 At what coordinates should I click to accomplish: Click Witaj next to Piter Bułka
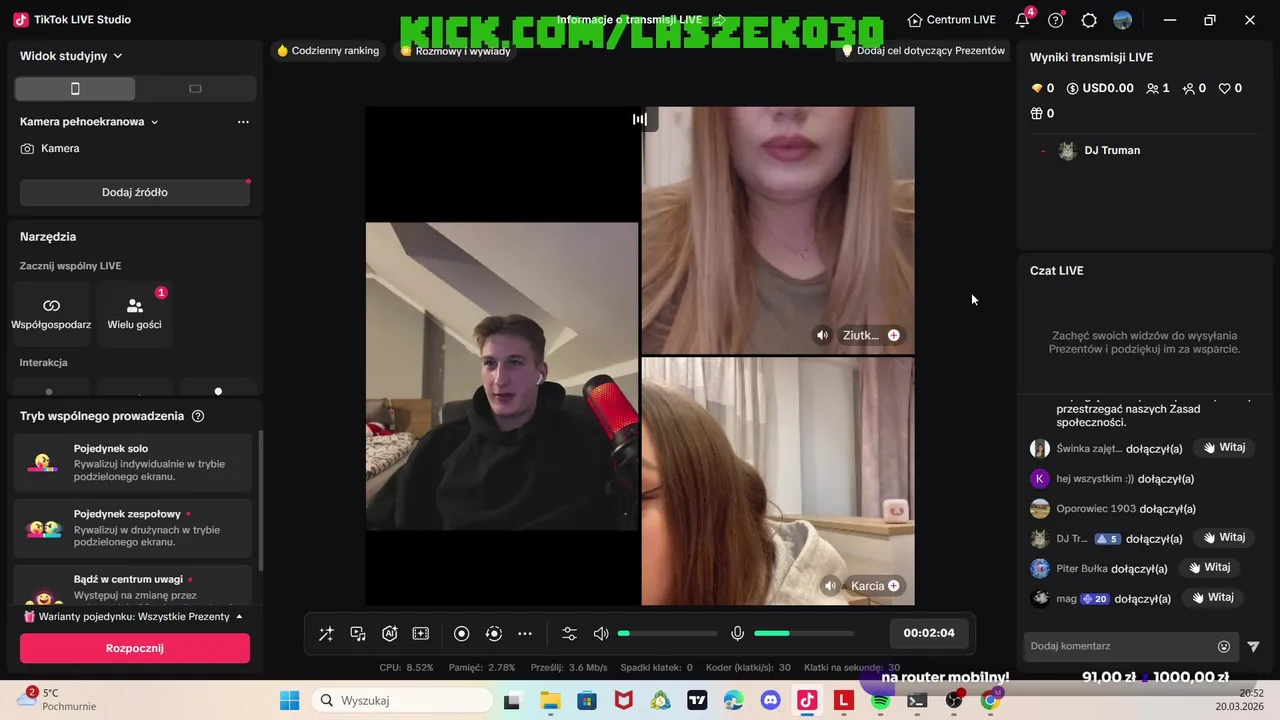1210,568
